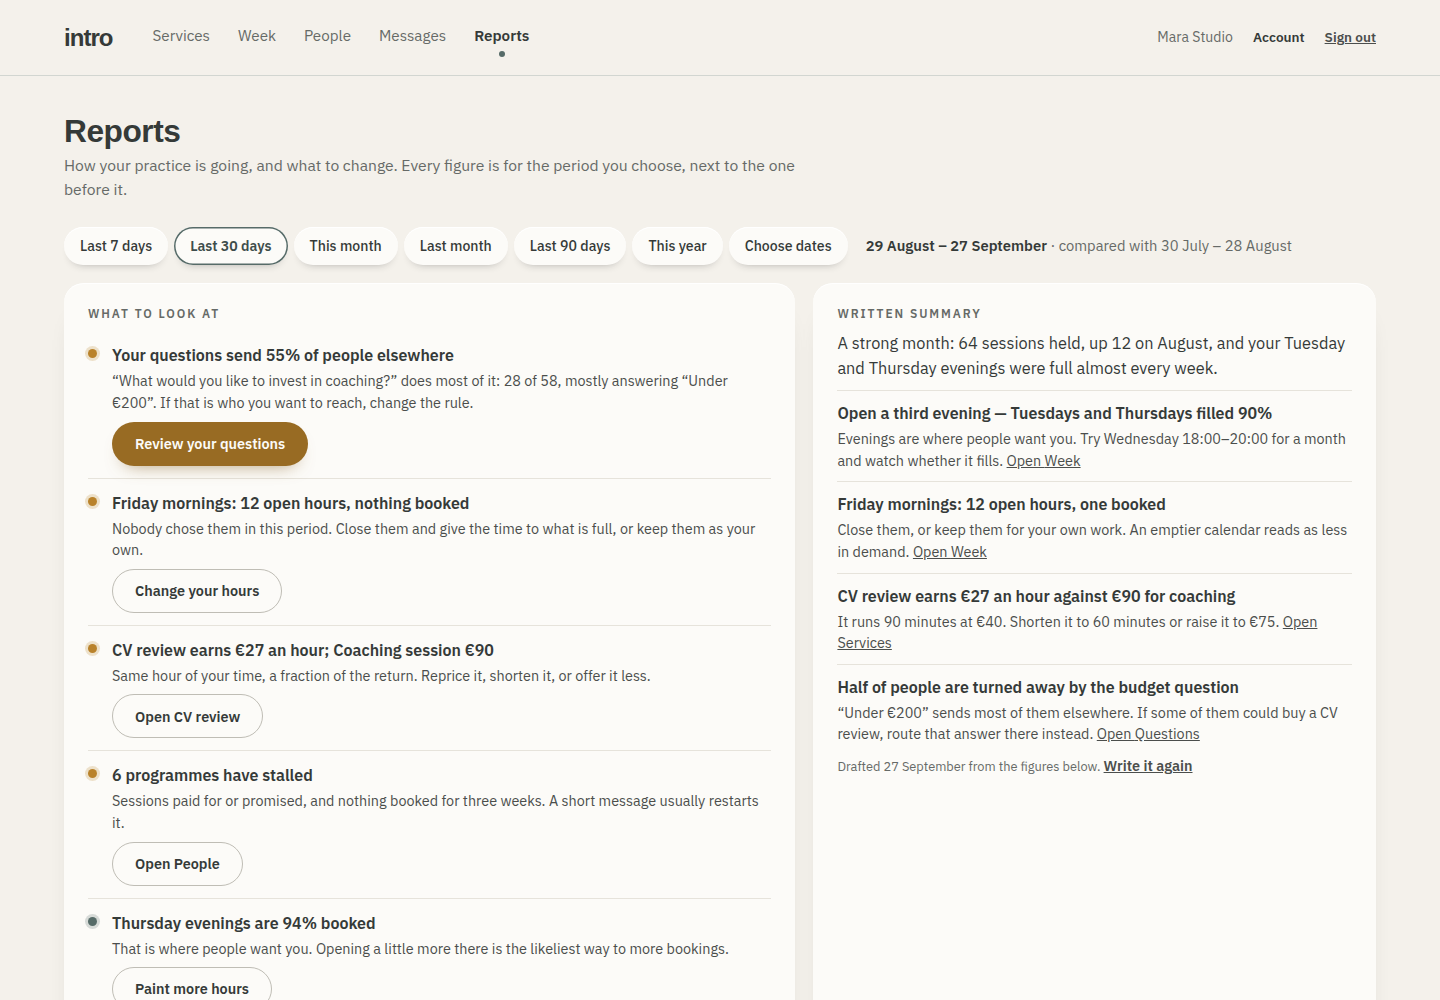Click the Open People button
1440x1000 pixels.
click(177, 864)
